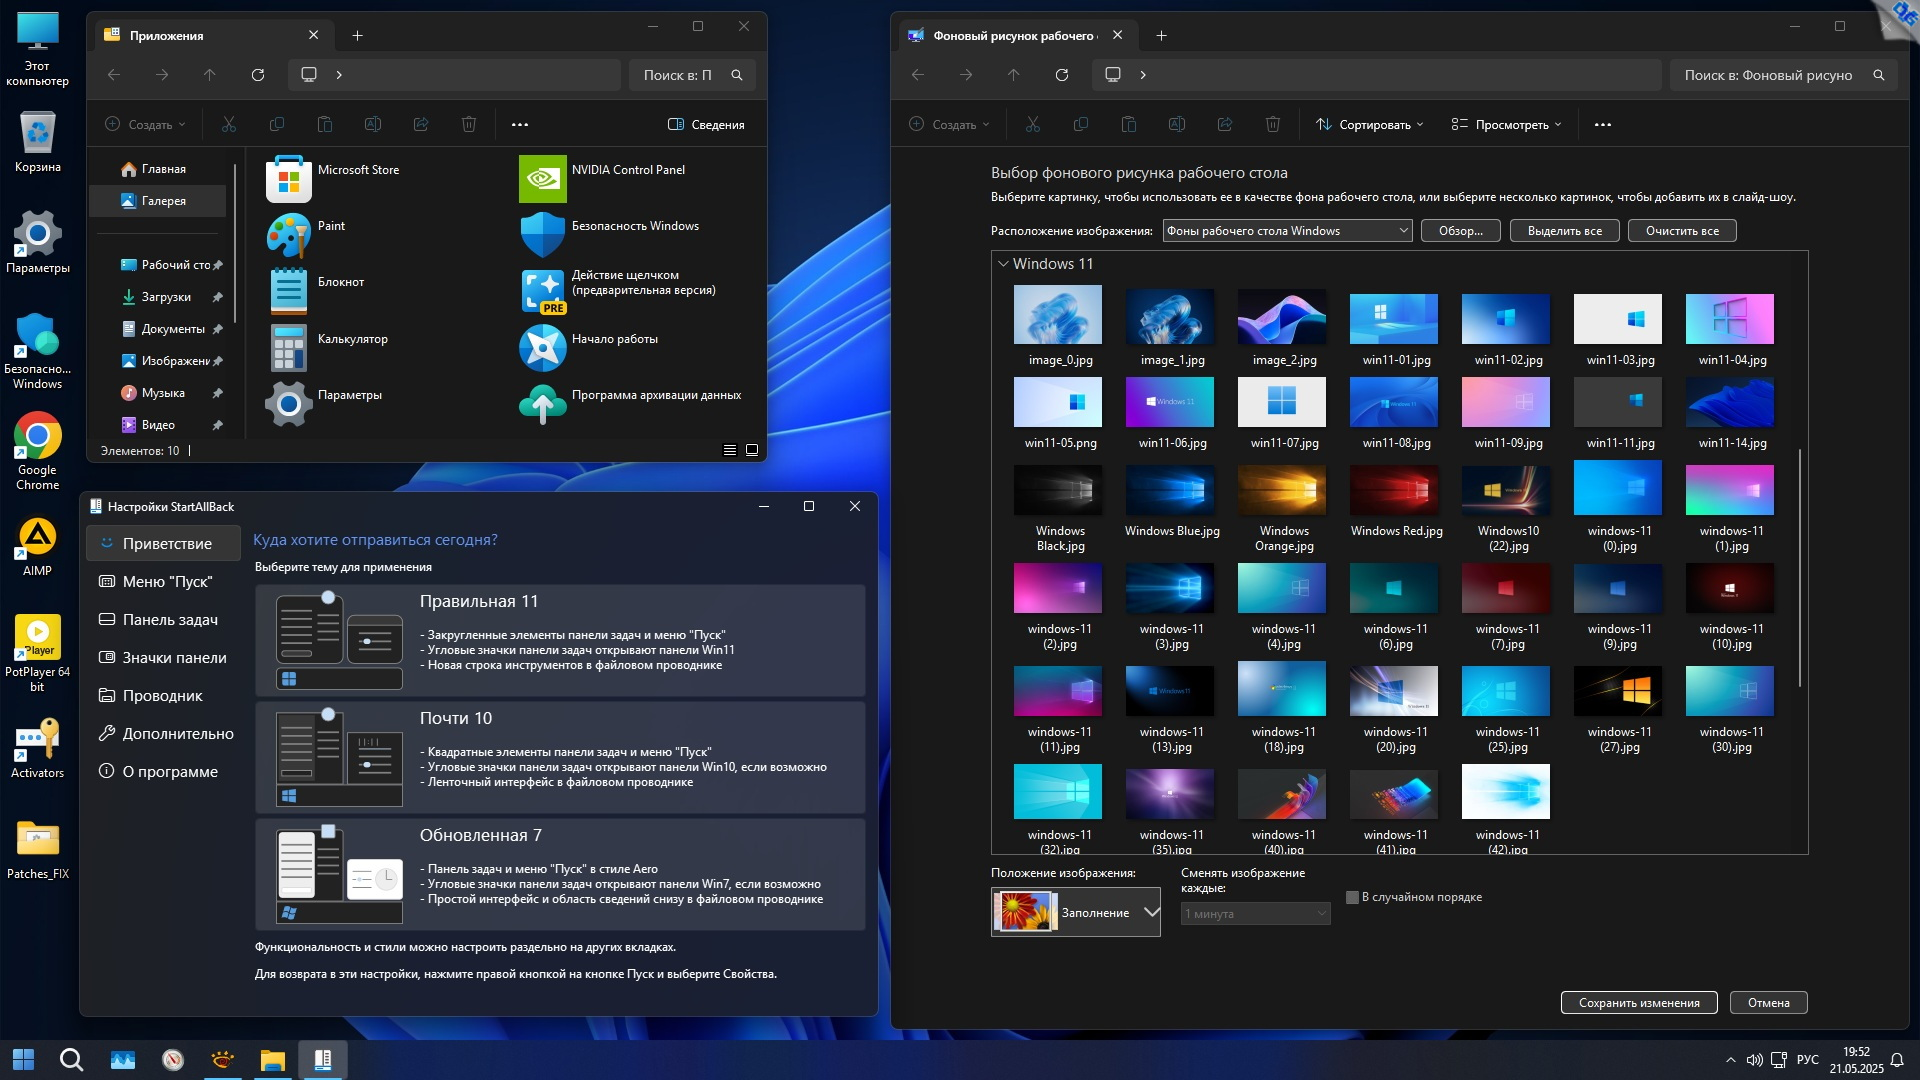Click the 'Обзор...' browse button
The width and height of the screenshot is (1920, 1080).
1460,231
